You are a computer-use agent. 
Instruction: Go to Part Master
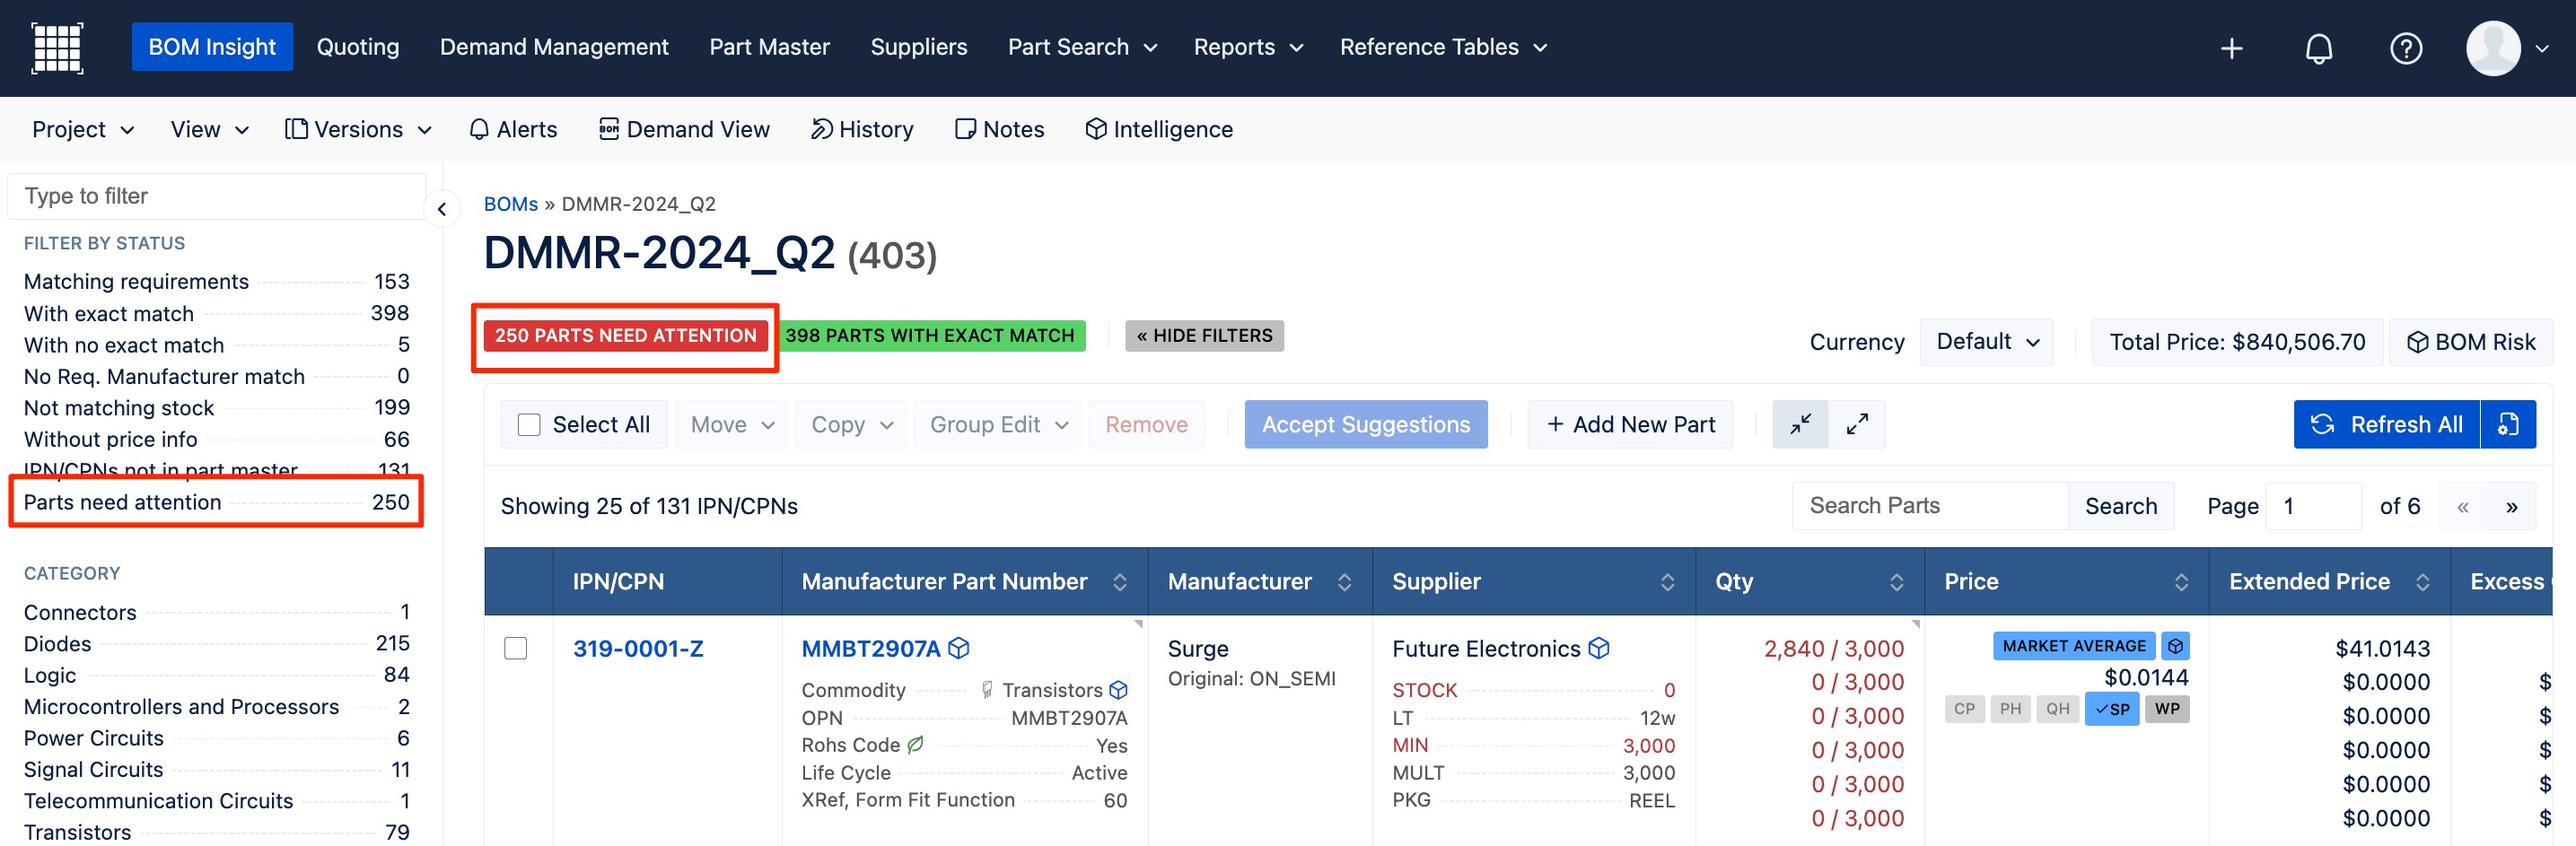(x=769, y=47)
